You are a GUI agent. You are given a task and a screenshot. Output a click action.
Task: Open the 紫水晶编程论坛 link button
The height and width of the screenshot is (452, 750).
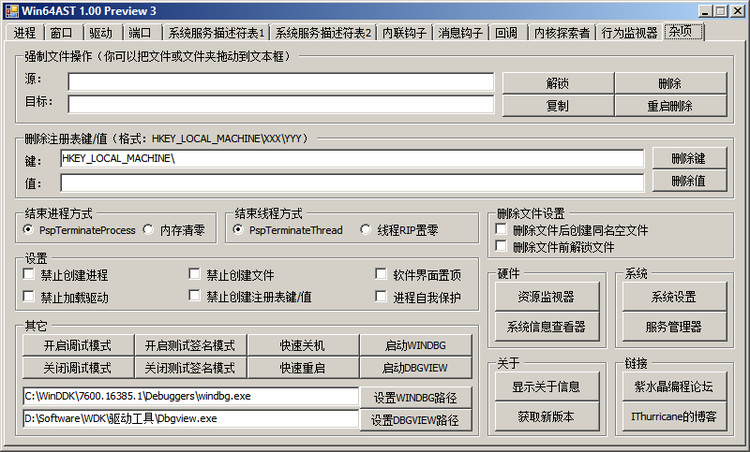(673, 386)
